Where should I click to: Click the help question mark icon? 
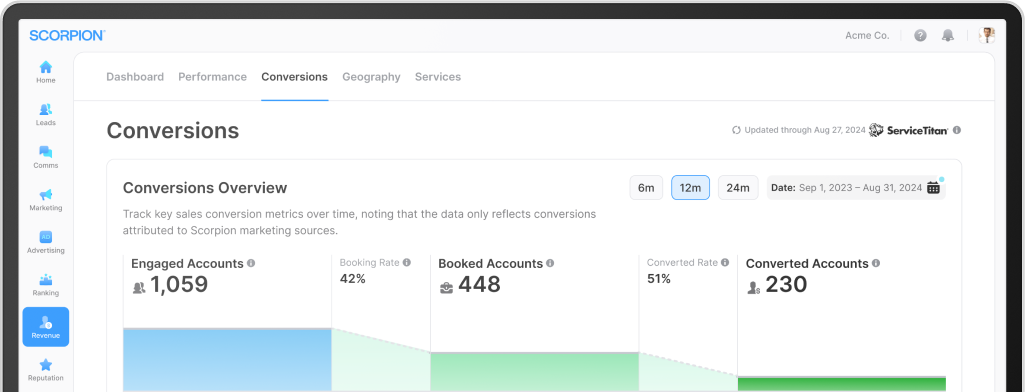pos(920,36)
